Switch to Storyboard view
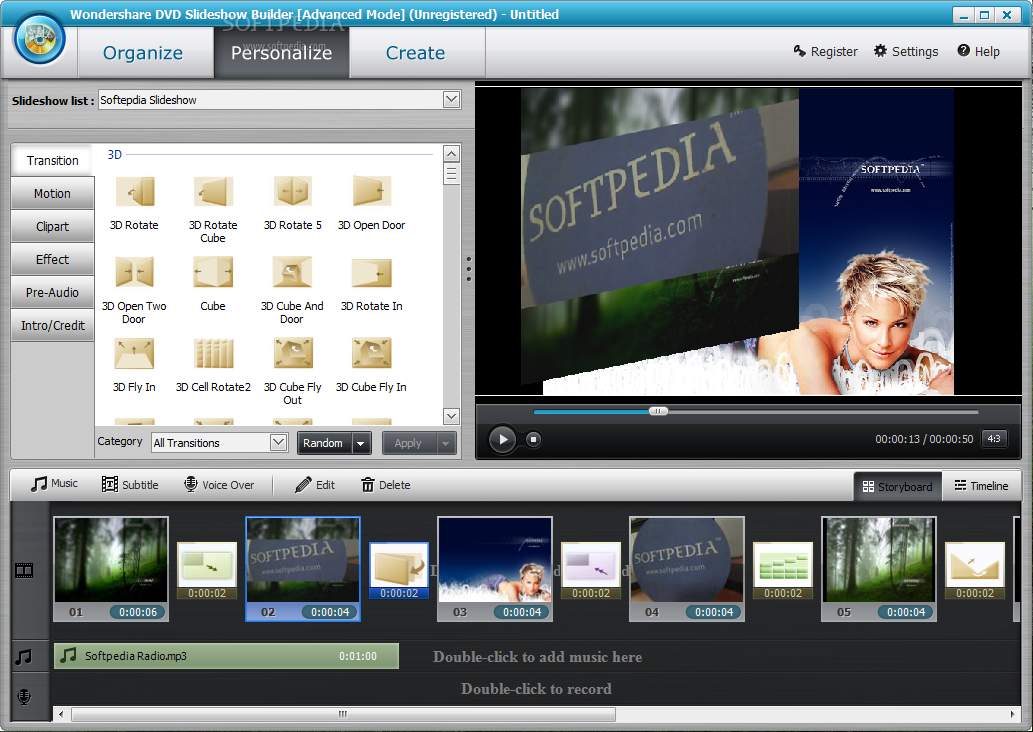The width and height of the screenshot is (1033, 732). [x=897, y=486]
